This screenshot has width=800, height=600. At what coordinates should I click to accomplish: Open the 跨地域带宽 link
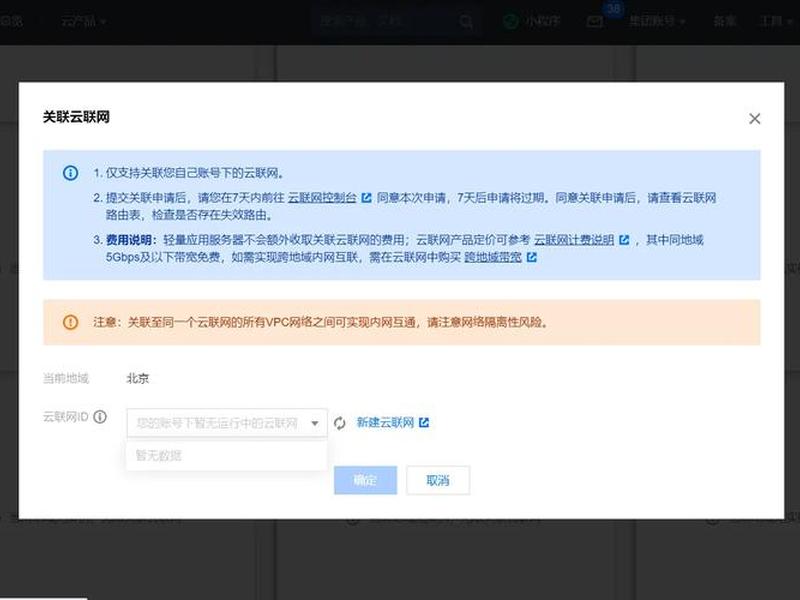tap(493, 257)
